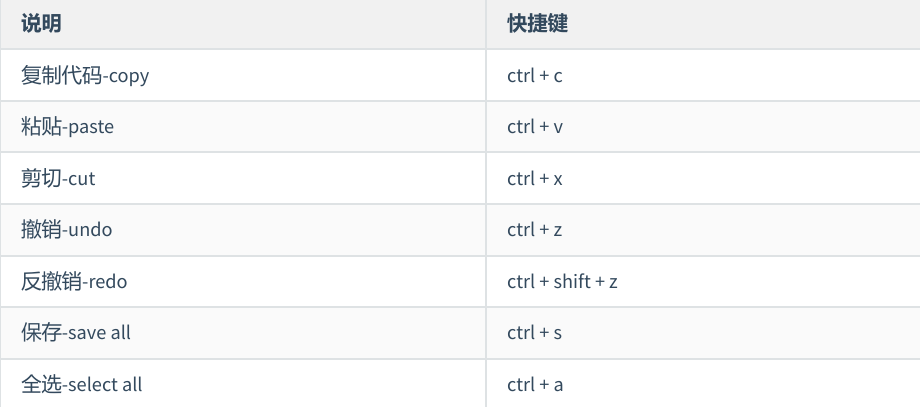Viewport: 920px width, 407px height.
Task: Click the word copy in first row
Action: [129, 76]
